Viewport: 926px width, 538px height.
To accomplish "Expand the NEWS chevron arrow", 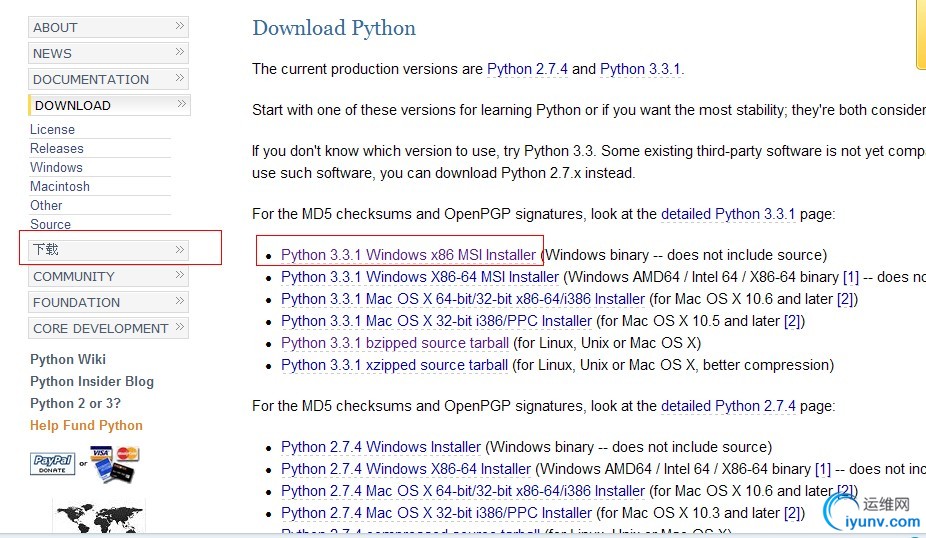I will 180,52.
